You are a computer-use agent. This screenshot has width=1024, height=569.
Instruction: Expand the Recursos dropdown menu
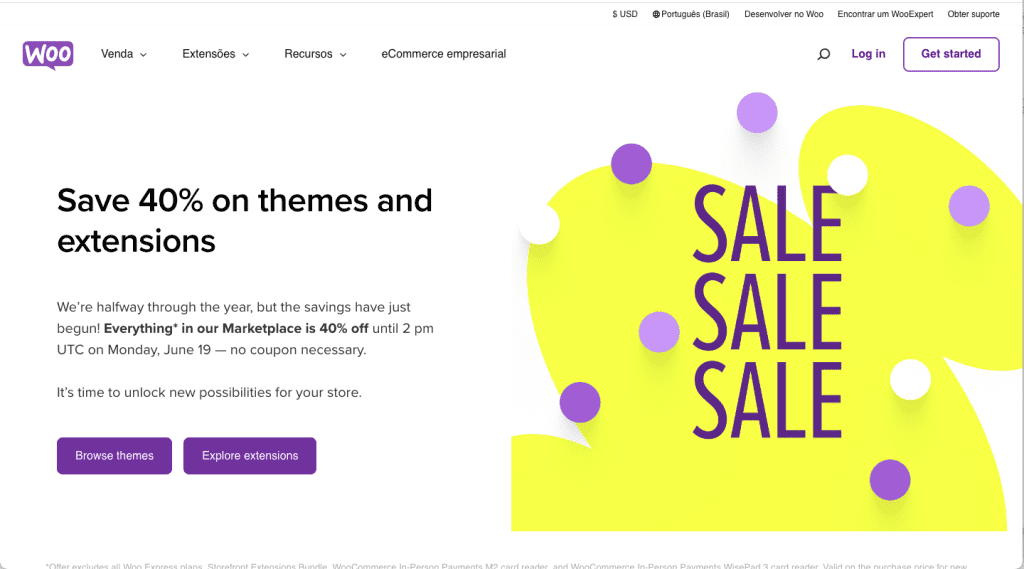315,54
